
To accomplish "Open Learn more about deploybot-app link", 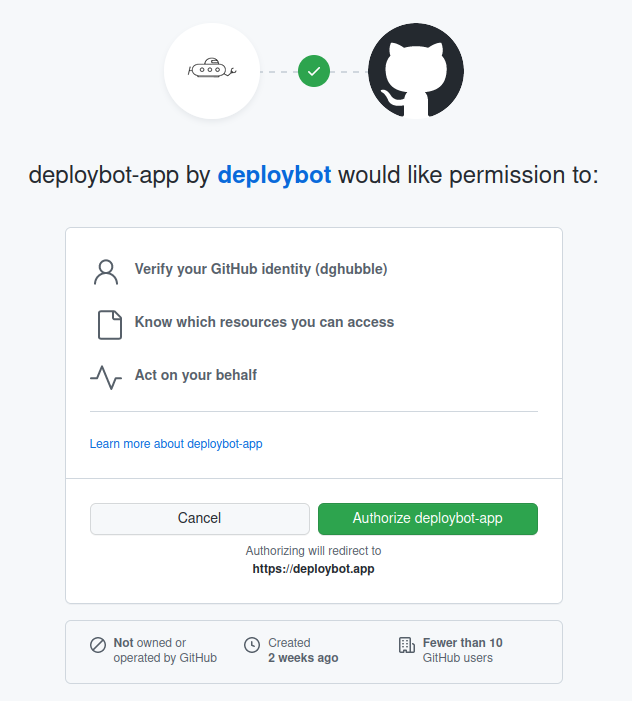I will pyautogui.click(x=176, y=444).
